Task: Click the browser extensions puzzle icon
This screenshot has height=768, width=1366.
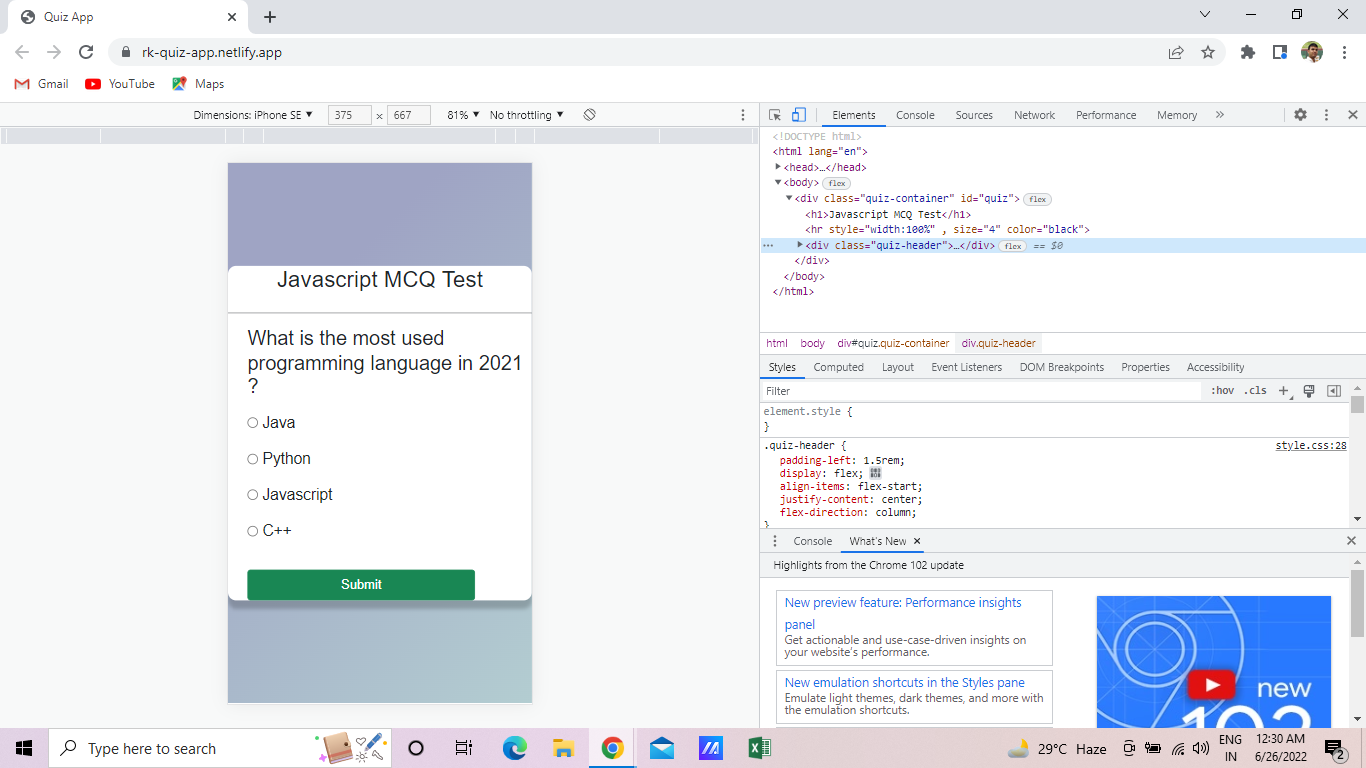Action: 1248,51
